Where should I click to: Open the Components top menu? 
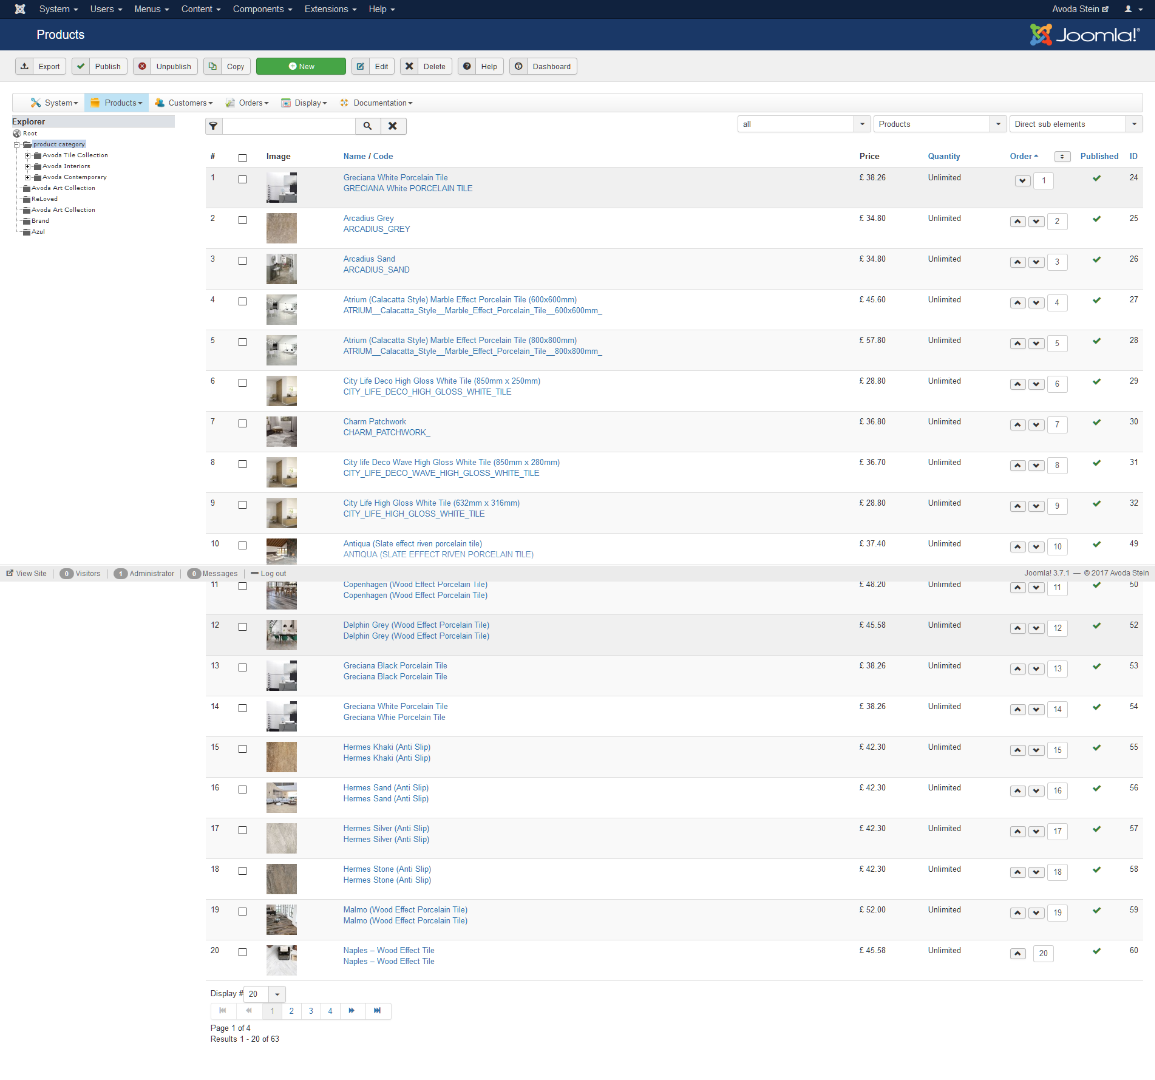point(262,9)
